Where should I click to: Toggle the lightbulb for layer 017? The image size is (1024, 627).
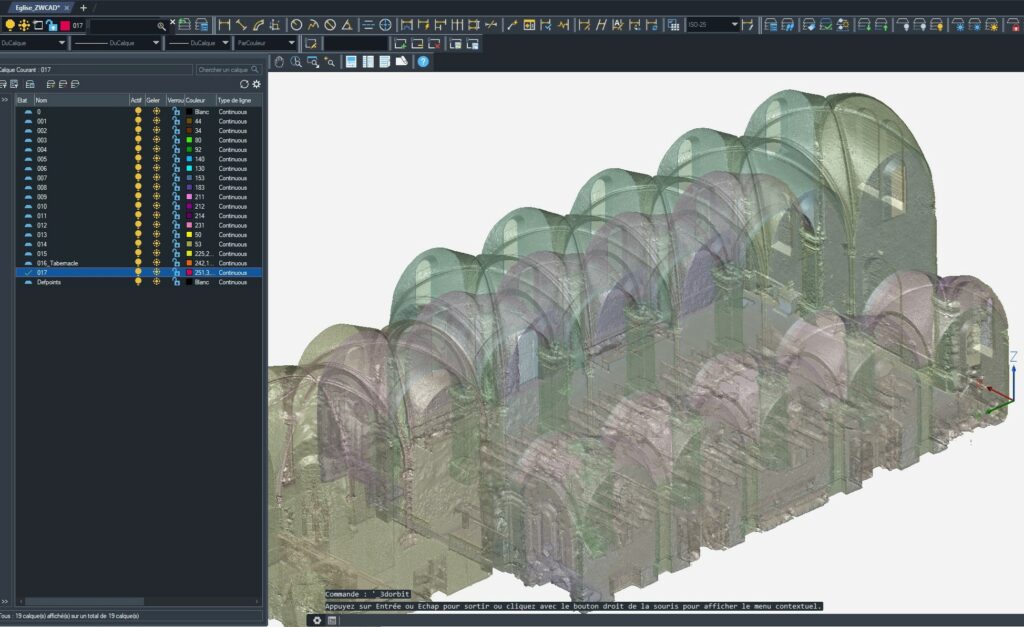click(x=138, y=272)
